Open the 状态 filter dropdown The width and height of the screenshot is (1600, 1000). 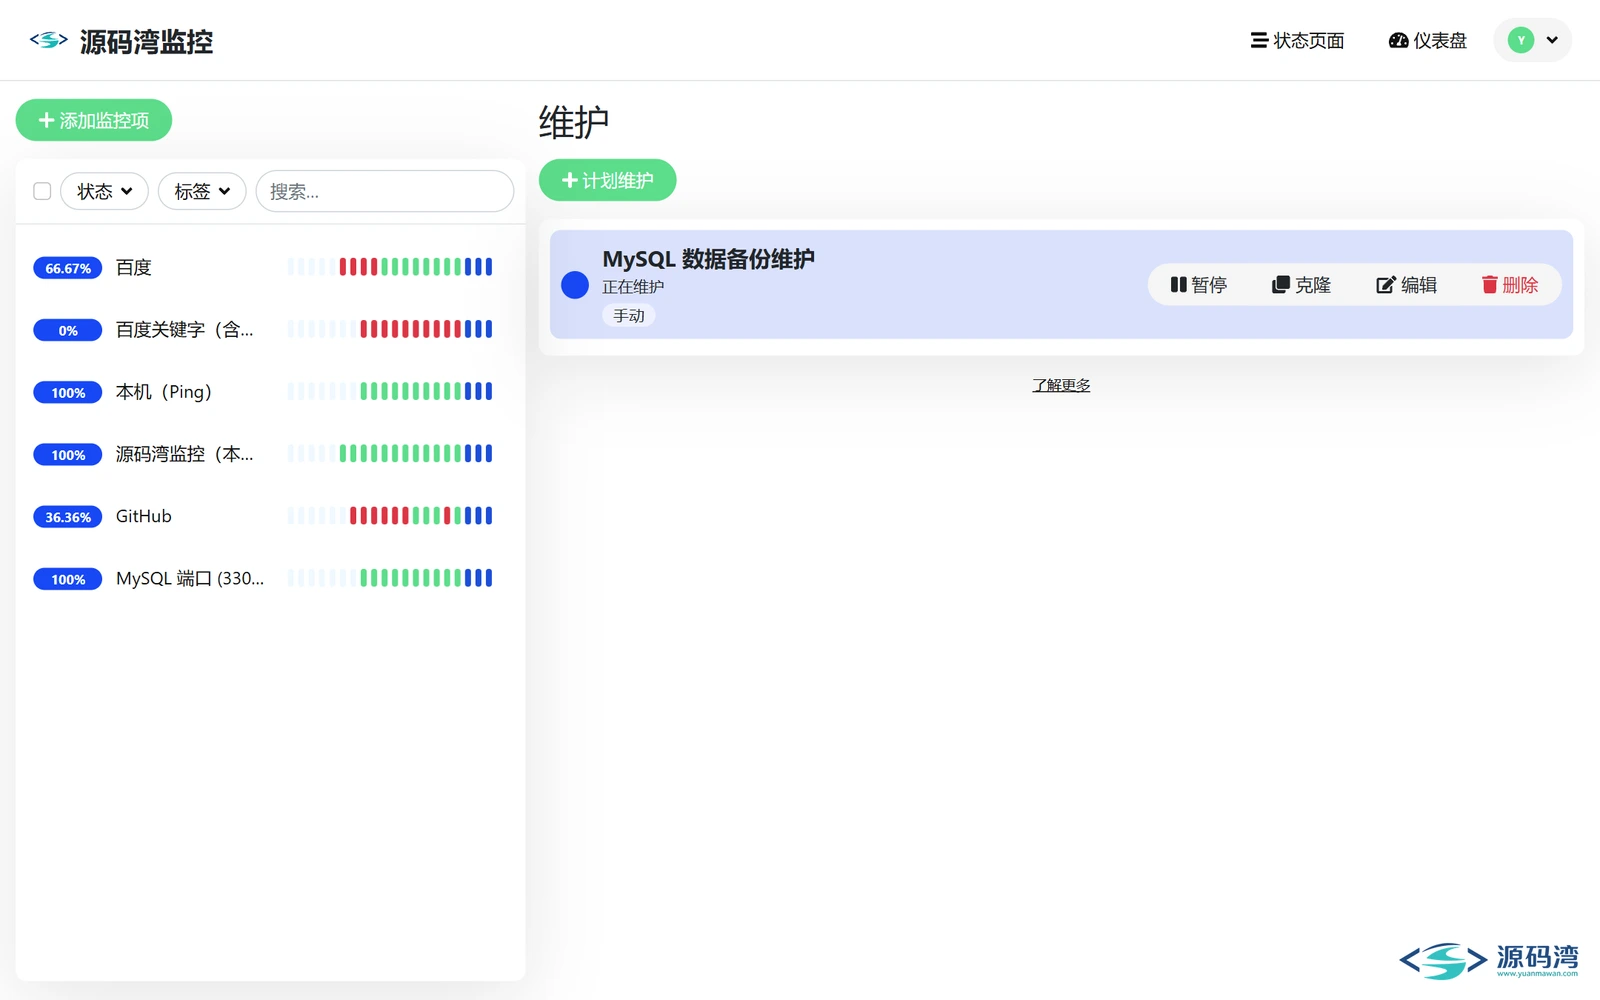point(104,191)
